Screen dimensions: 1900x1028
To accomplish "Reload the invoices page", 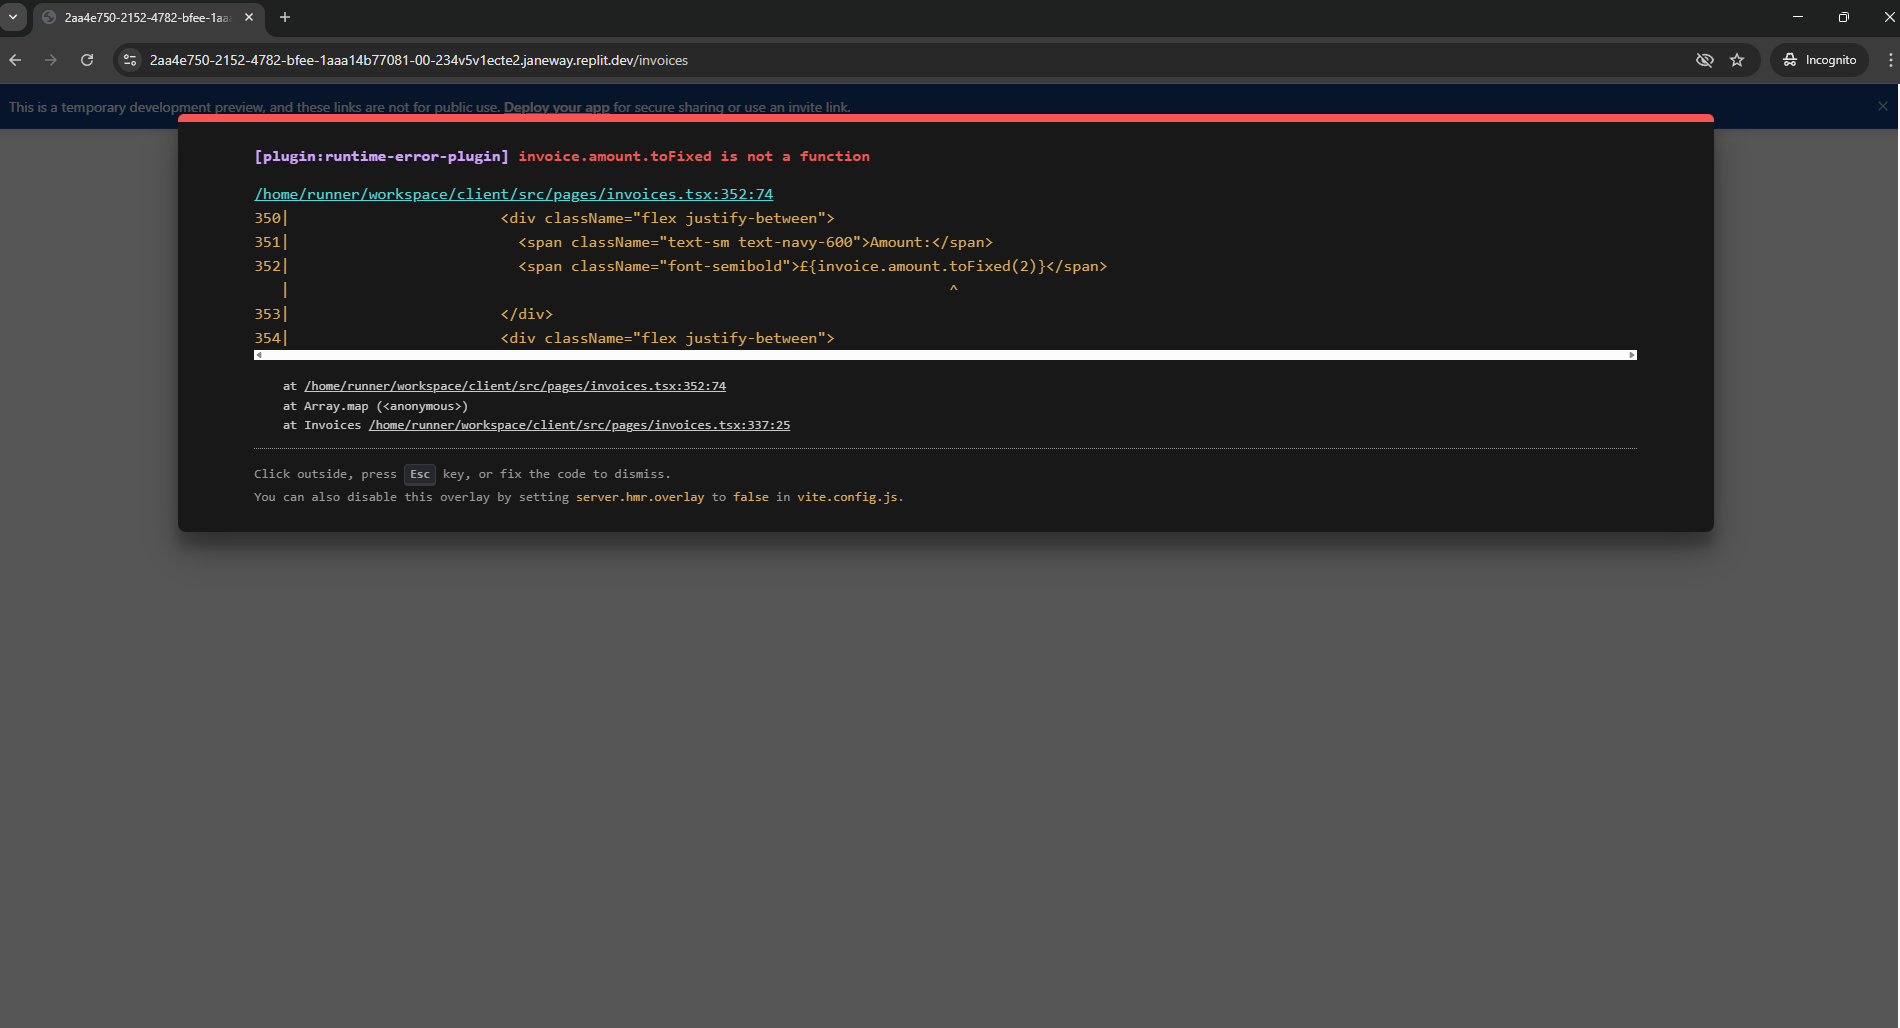I will coord(87,60).
